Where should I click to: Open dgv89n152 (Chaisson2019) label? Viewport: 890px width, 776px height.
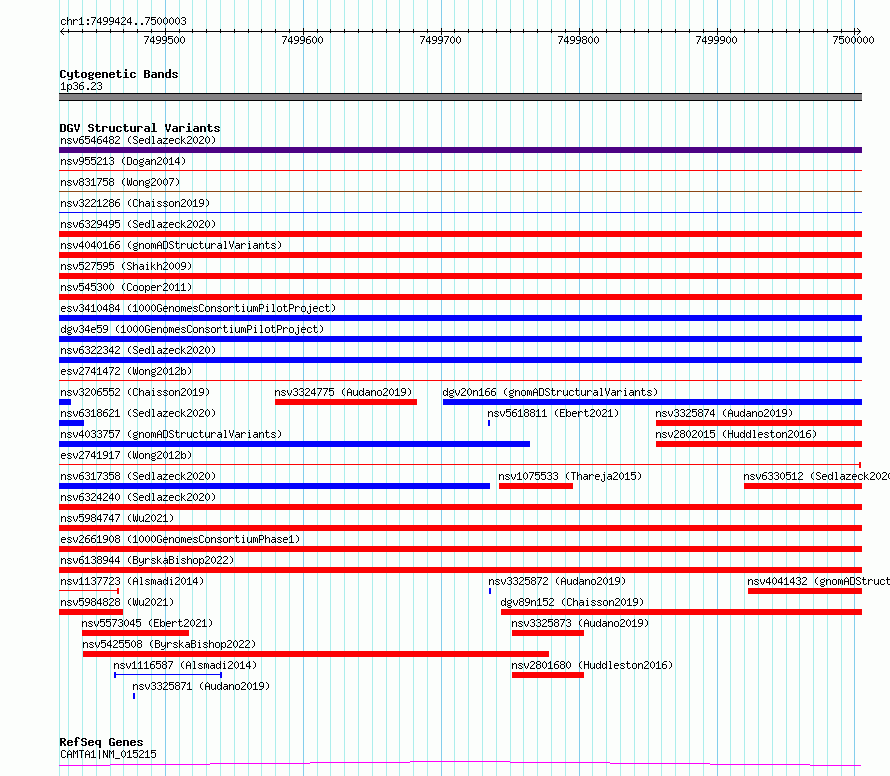pyautogui.click(x=572, y=602)
